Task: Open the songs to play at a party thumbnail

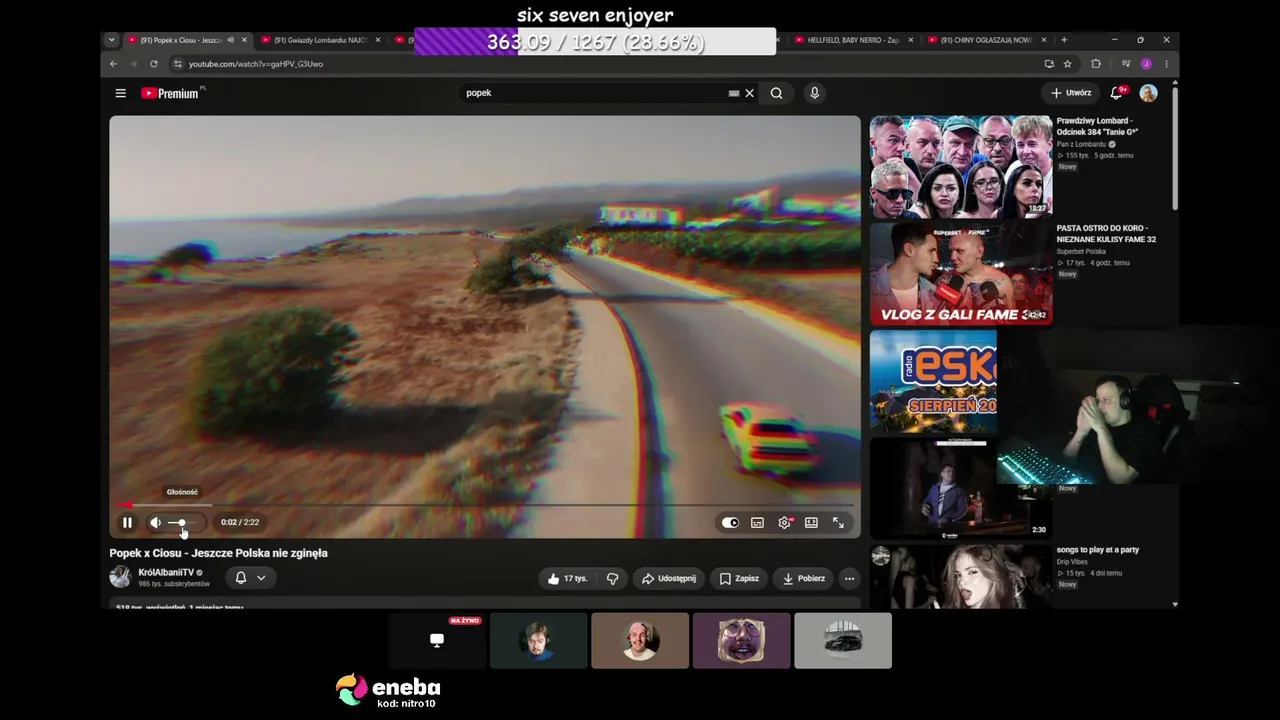Action: pyautogui.click(x=961, y=577)
